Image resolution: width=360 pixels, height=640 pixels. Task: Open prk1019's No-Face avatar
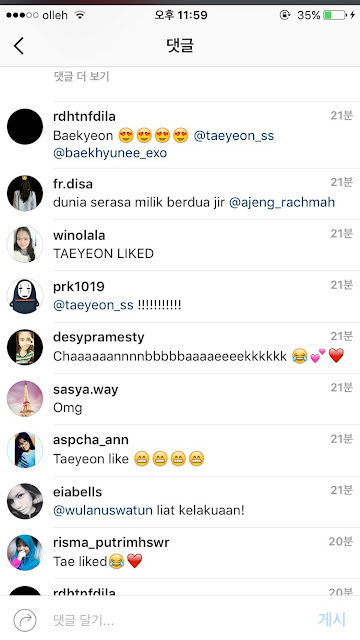point(25,296)
